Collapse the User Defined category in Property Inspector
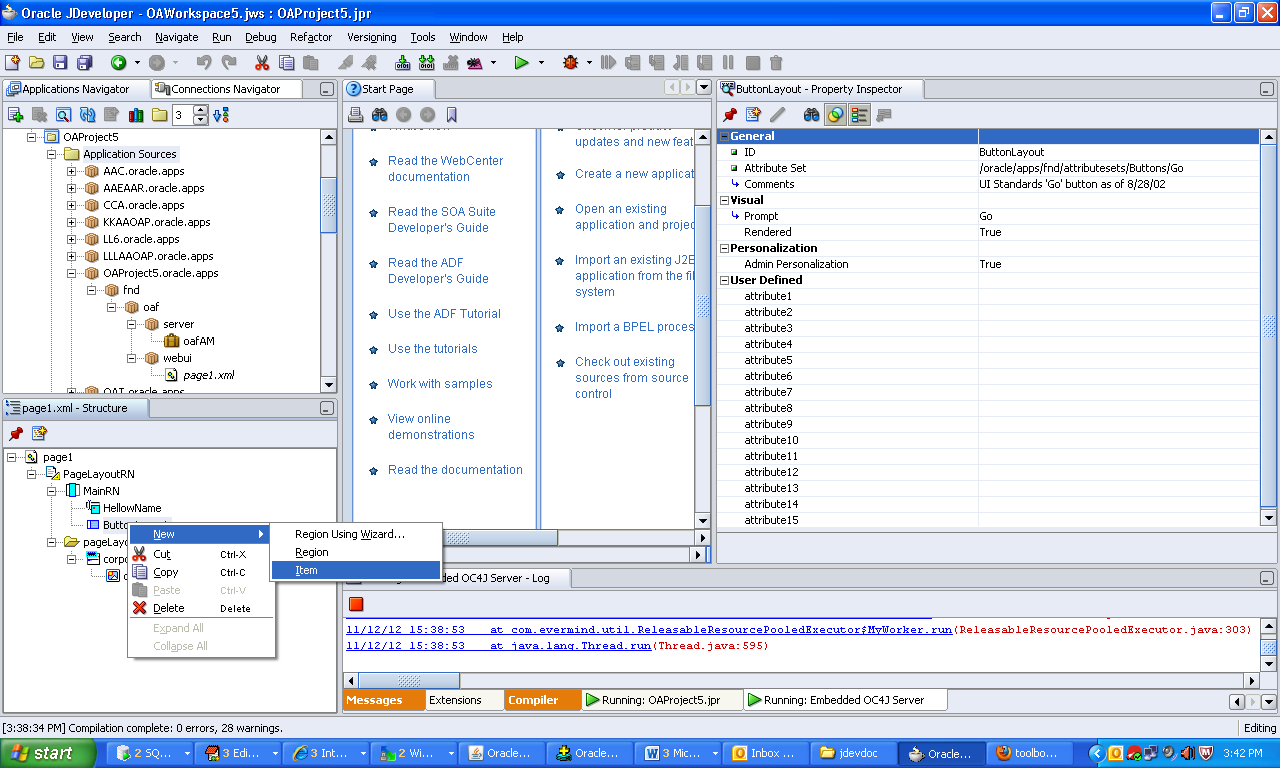Image resolution: width=1280 pixels, height=768 pixels. pyautogui.click(x=724, y=280)
